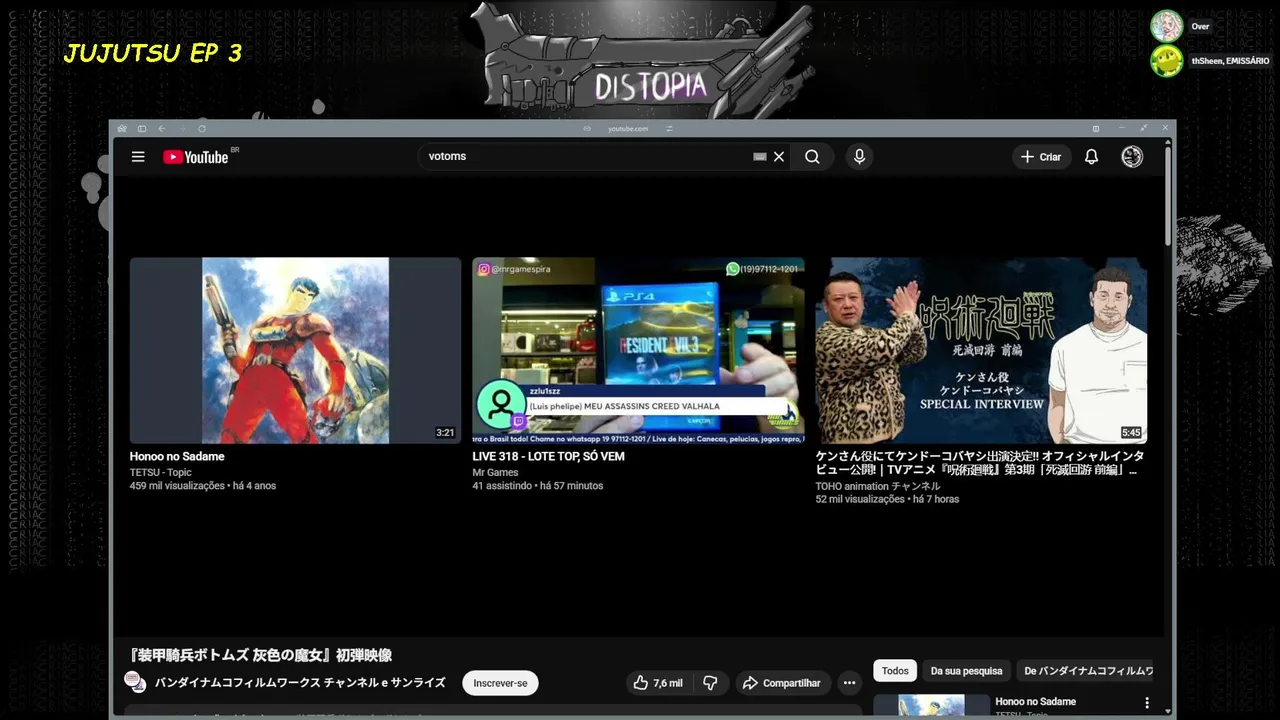Open the Mr Games channel link
Image resolution: width=1280 pixels, height=720 pixels.
(x=495, y=473)
